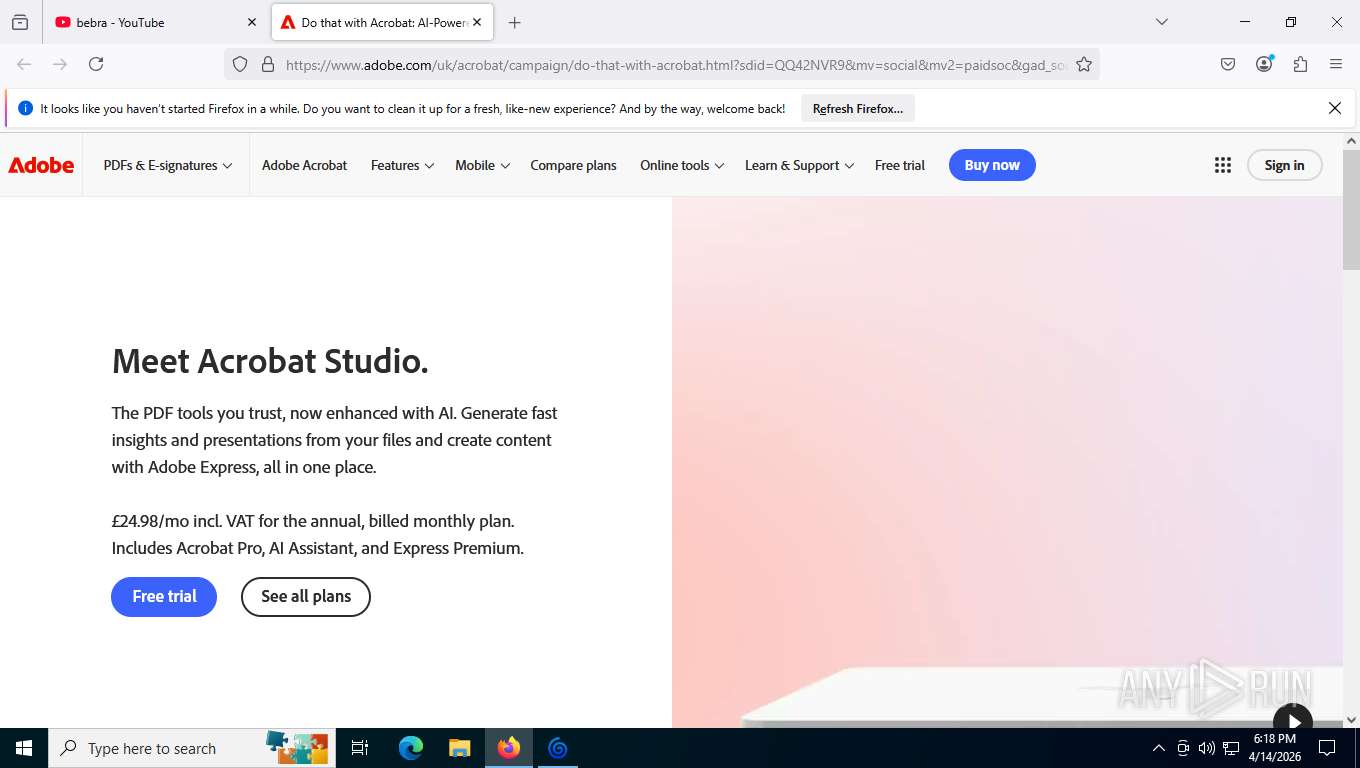Show hidden system tray icons
This screenshot has height=768, width=1360.
click(x=1158, y=748)
